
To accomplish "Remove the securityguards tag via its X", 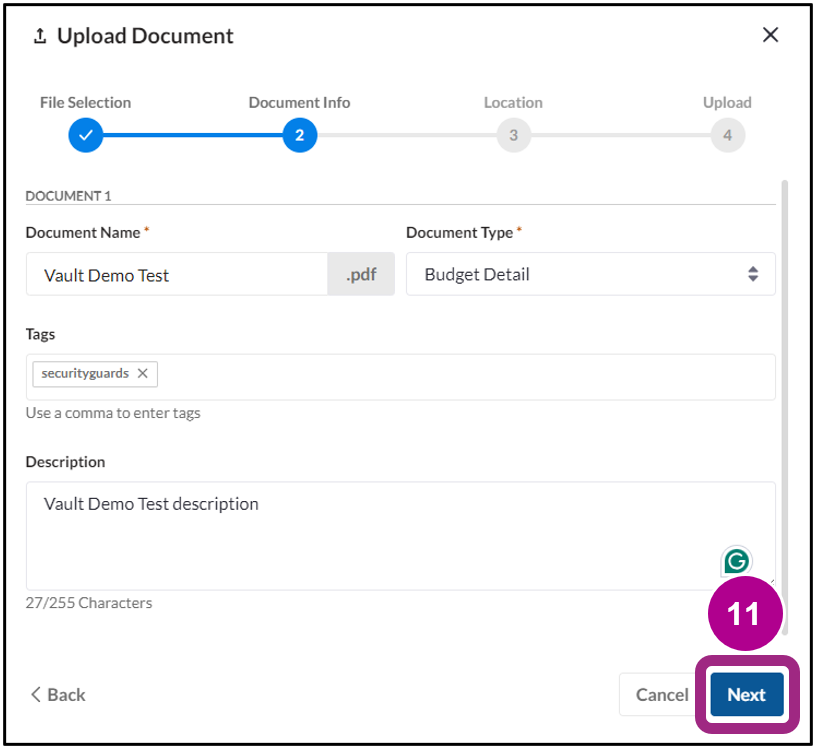I will pos(143,373).
